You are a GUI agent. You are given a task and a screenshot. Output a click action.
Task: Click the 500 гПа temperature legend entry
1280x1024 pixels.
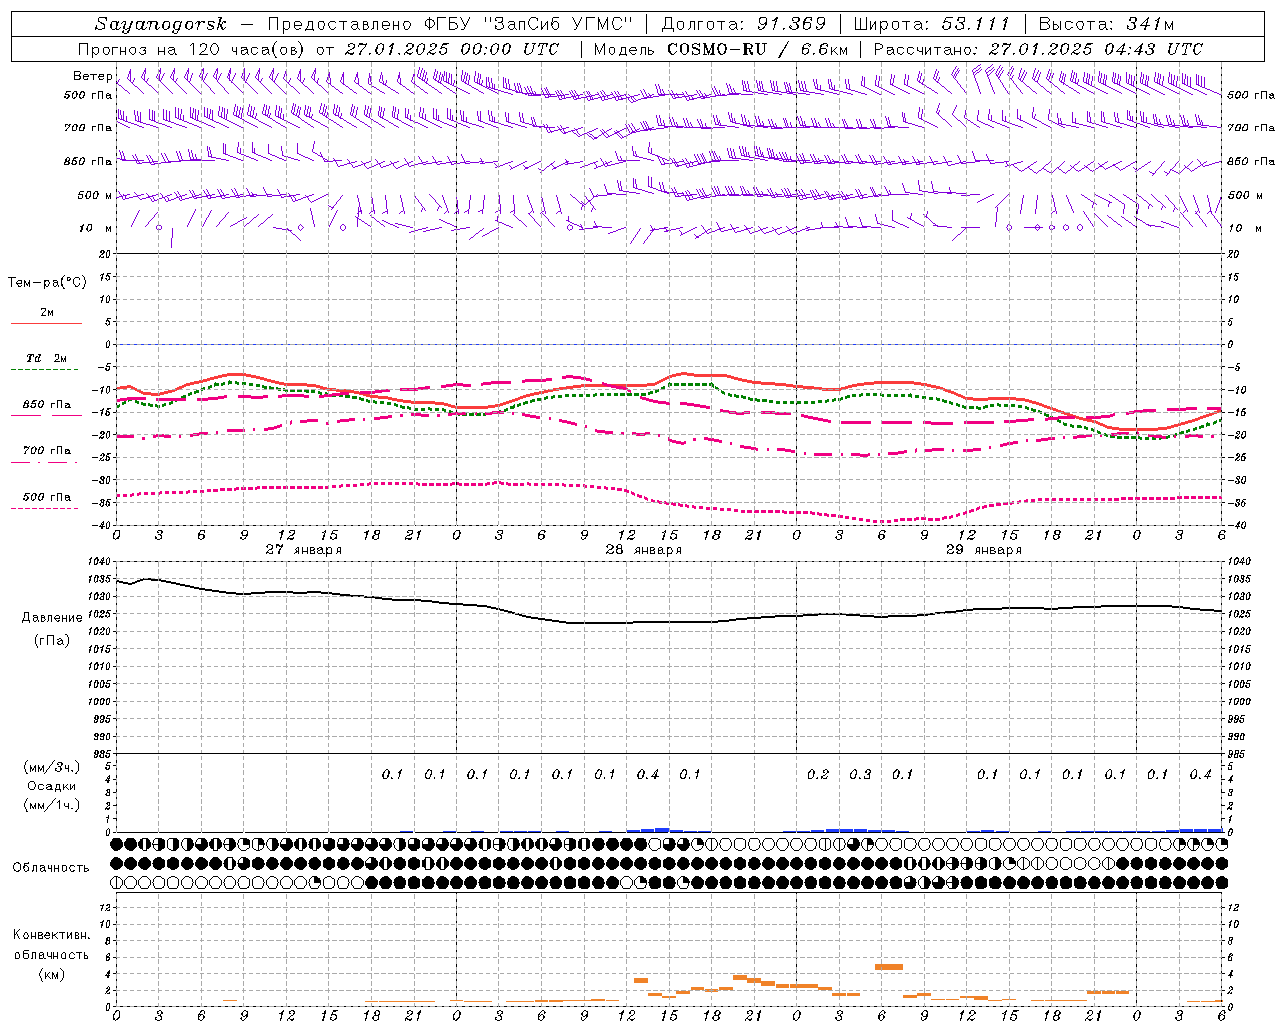[x=47, y=497]
